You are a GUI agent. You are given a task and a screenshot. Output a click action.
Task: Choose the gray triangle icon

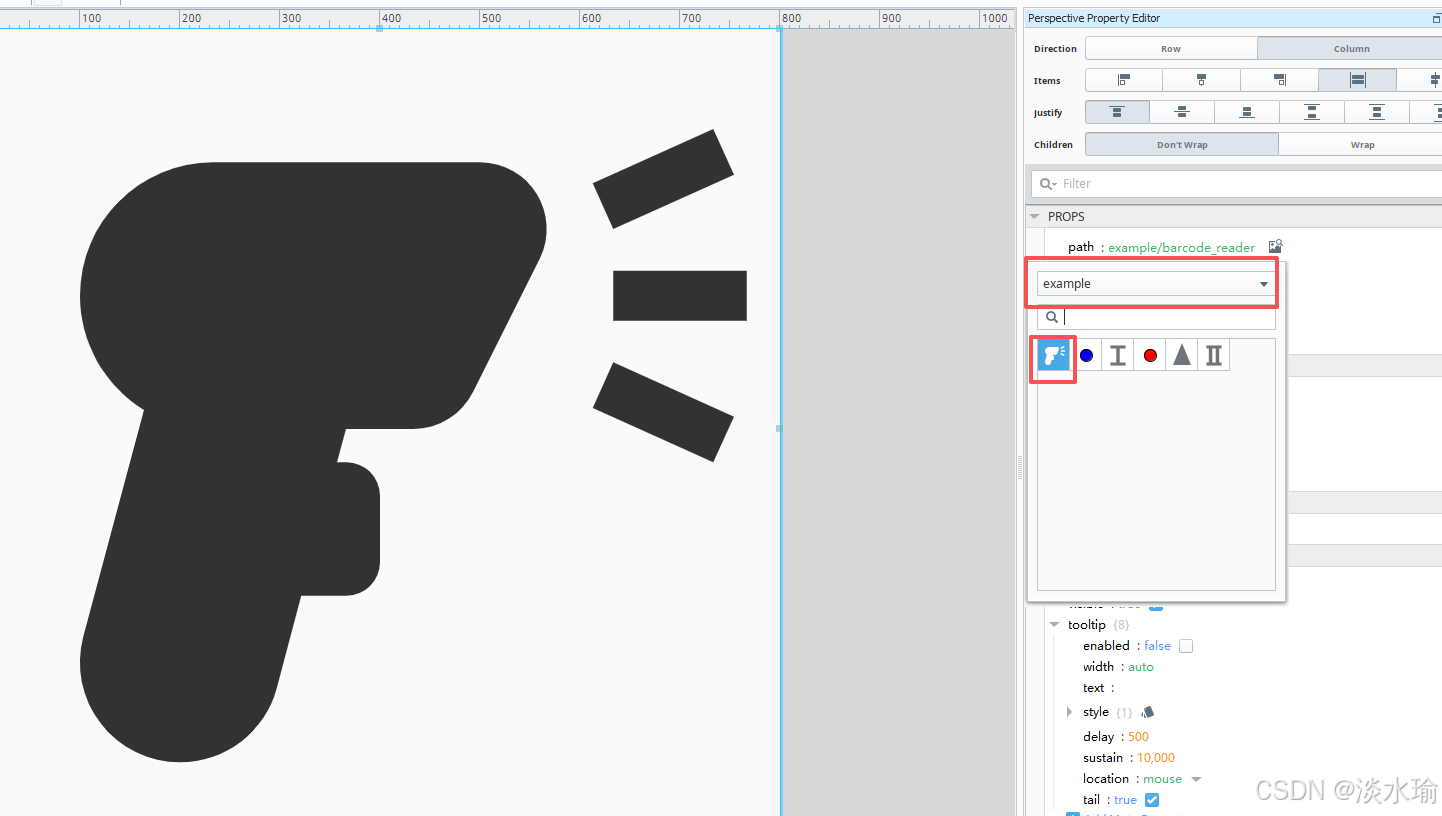[1182, 355]
